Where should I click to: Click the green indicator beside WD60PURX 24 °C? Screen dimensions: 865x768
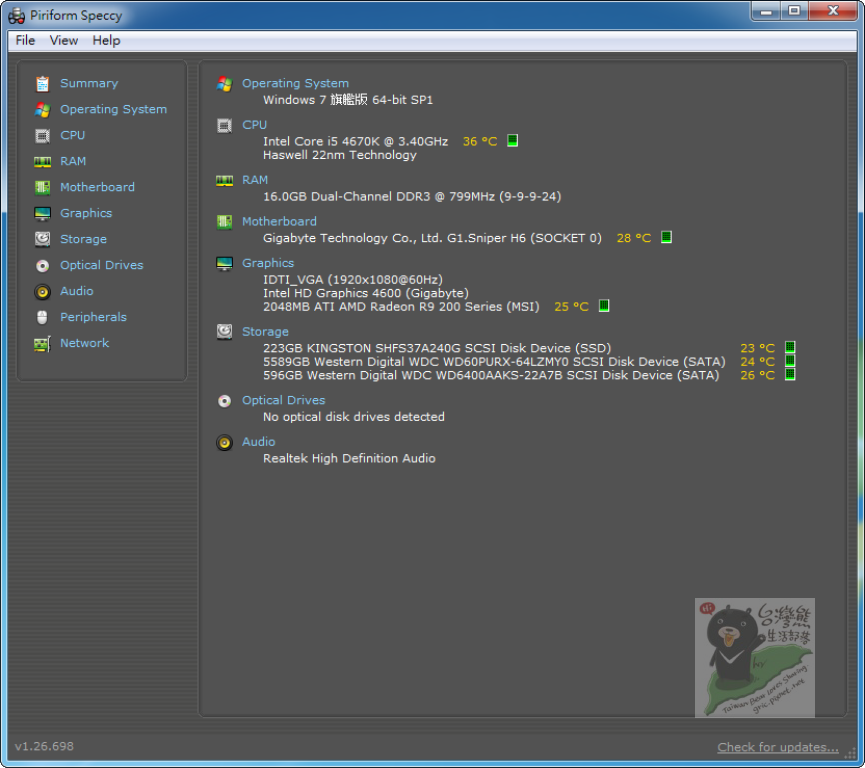790,361
